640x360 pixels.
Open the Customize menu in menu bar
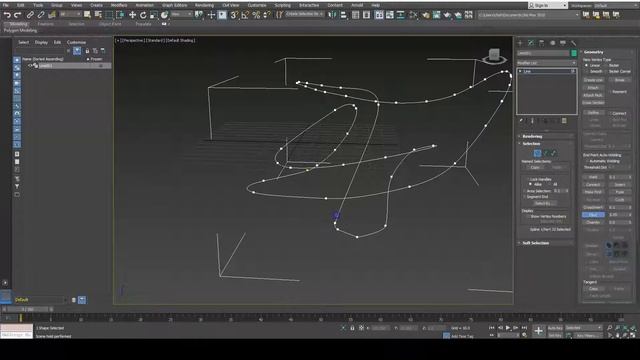[x=257, y=5]
